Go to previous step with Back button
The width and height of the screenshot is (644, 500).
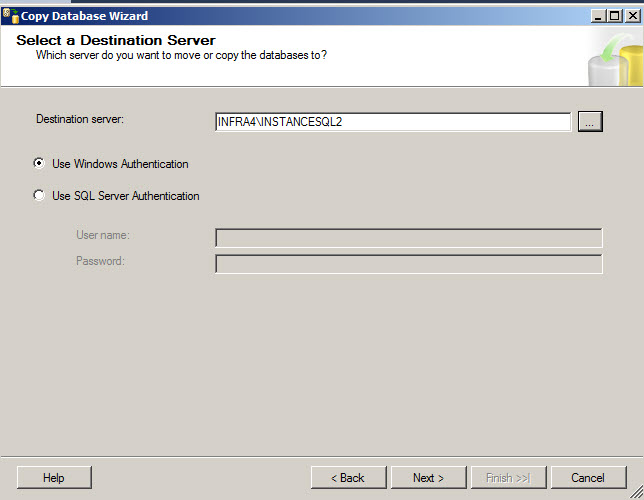[348, 478]
